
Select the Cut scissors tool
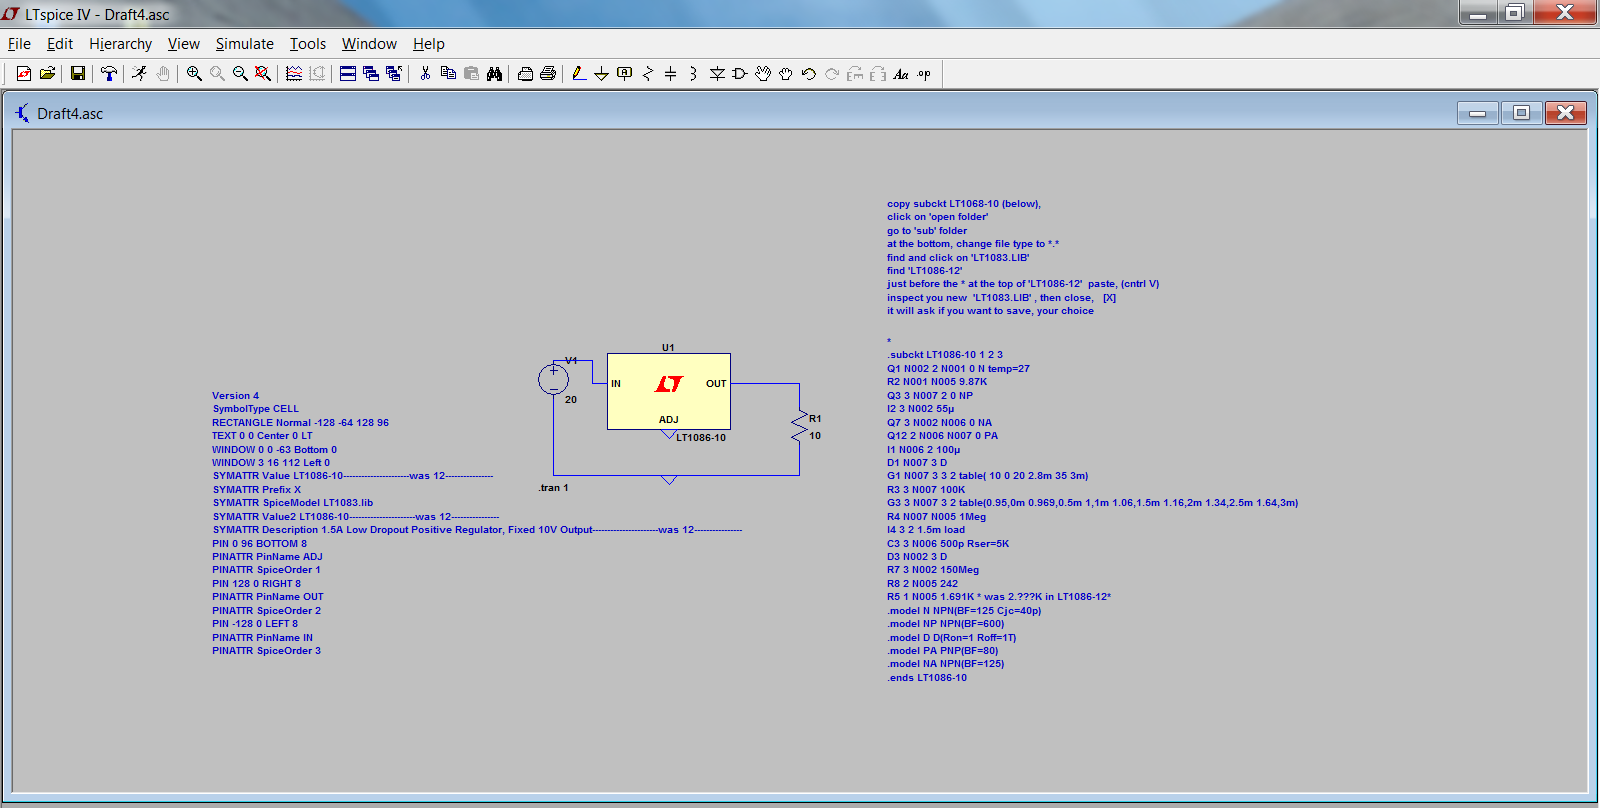click(425, 74)
